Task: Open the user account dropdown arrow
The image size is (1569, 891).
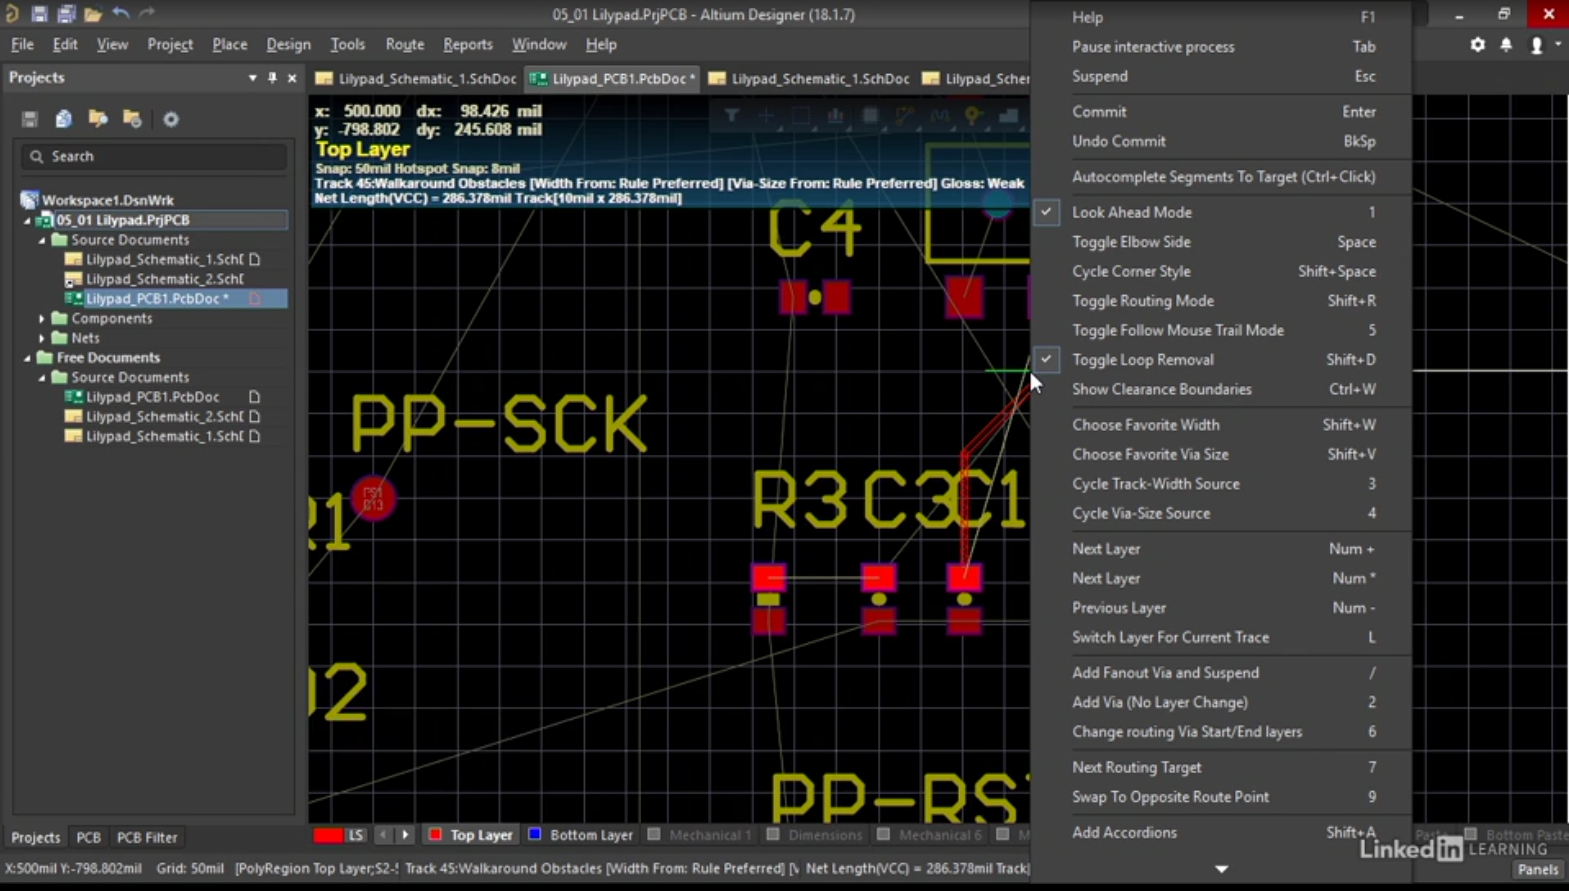Action: tap(1558, 45)
